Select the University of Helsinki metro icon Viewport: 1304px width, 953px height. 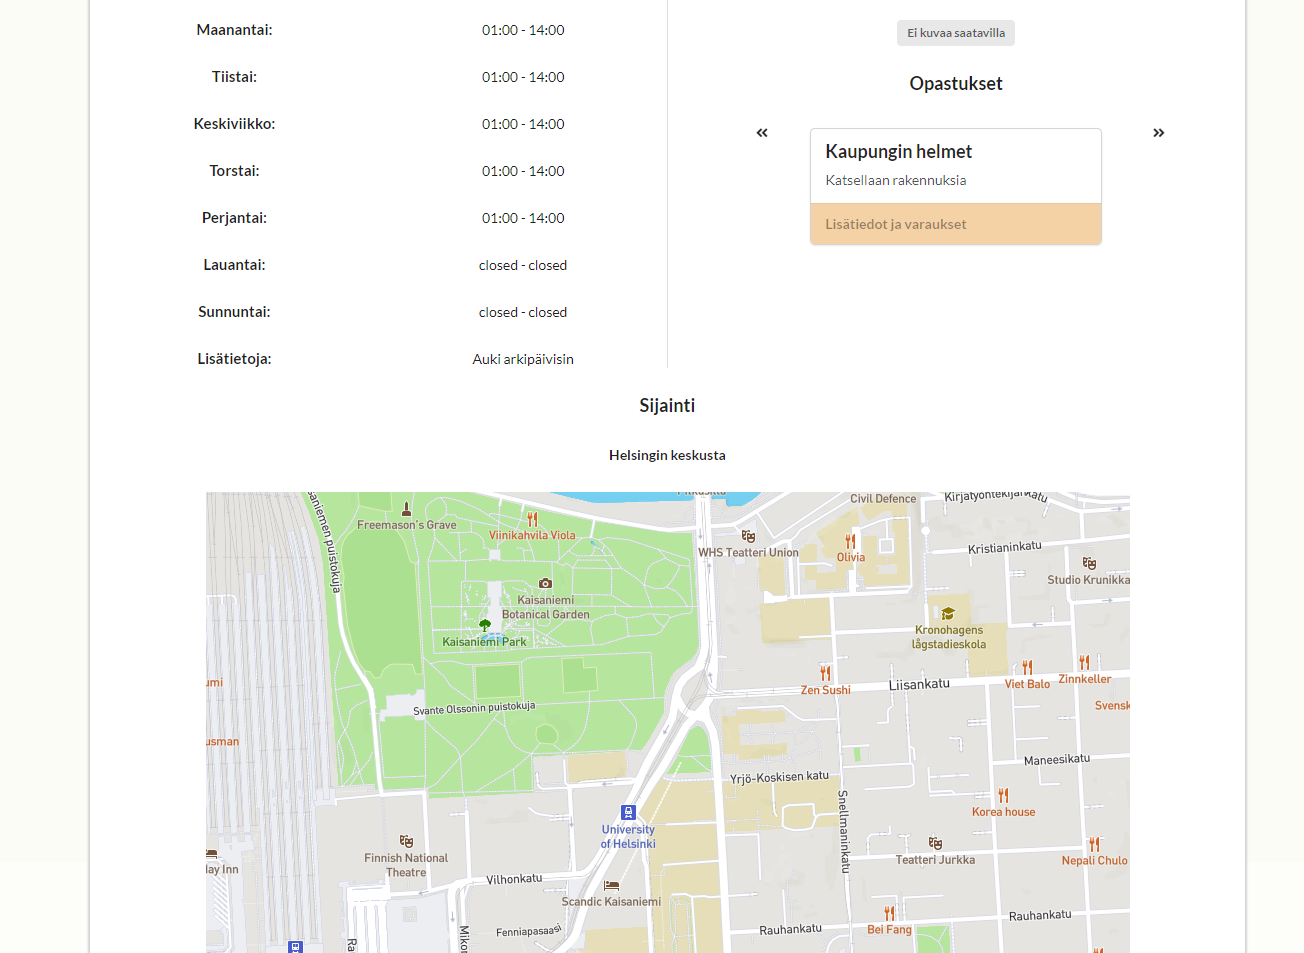tap(628, 812)
